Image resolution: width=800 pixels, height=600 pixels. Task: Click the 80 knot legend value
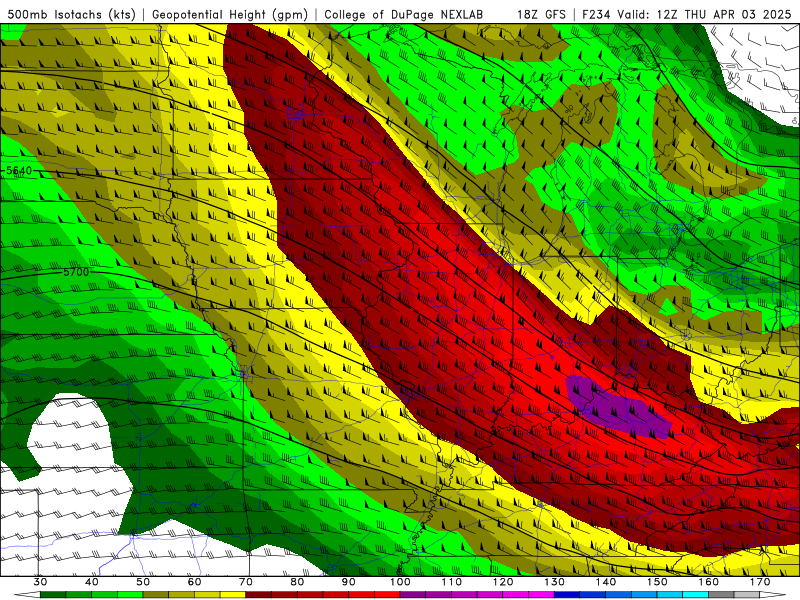point(297,582)
